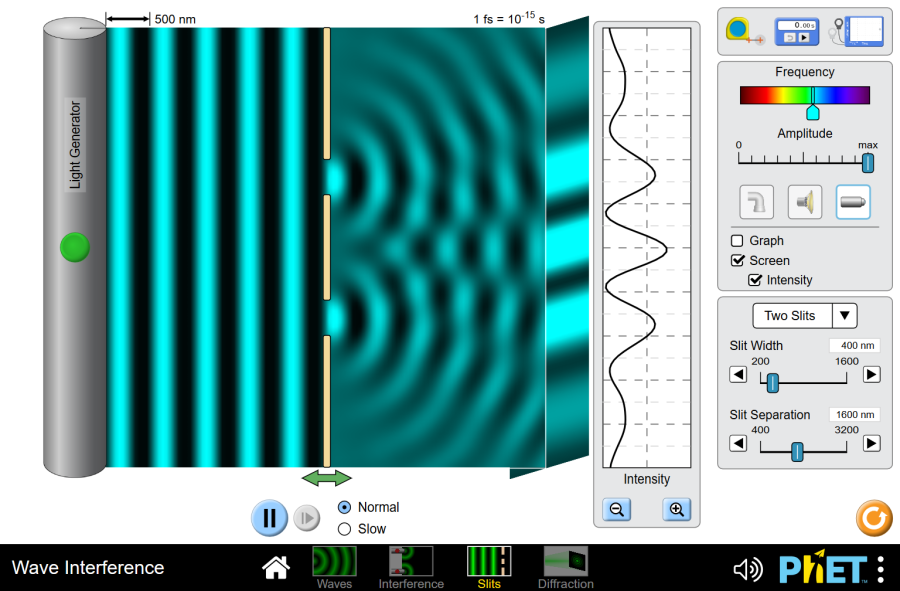Click the PhET logo
This screenshot has height=591, width=900.
click(823, 569)
